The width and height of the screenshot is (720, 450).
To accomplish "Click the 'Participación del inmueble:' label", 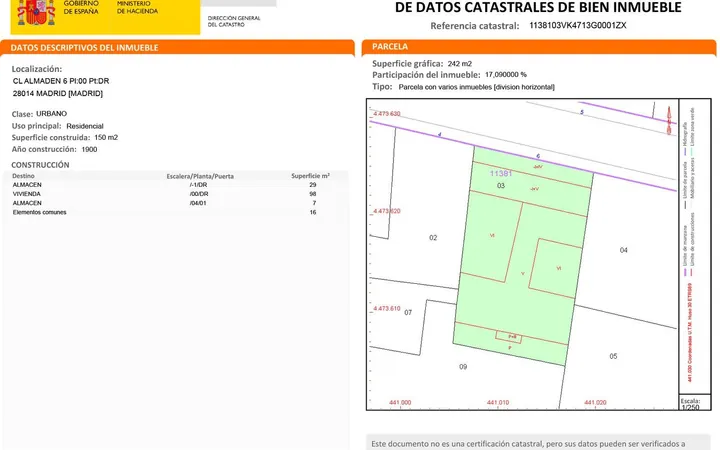I will 426,75.
